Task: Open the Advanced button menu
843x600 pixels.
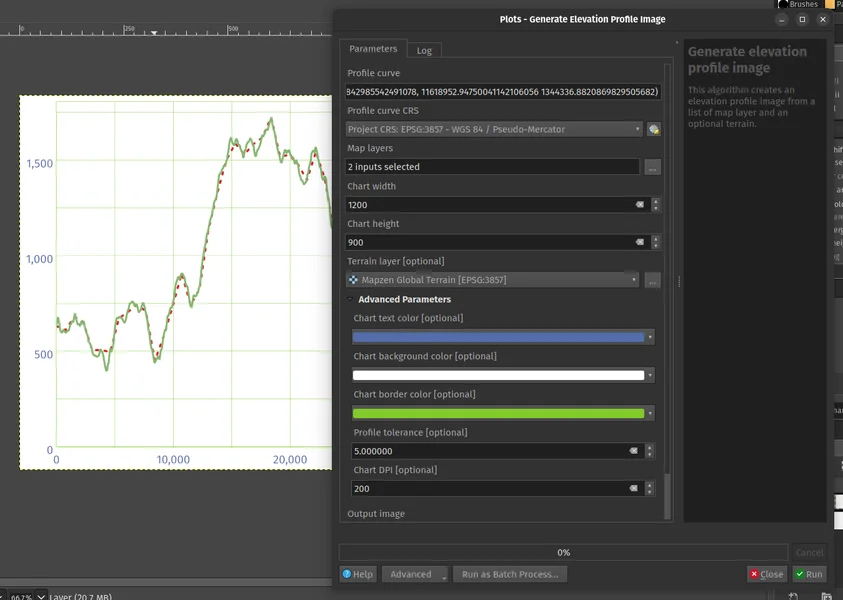Action: click(x=418, y=574)
